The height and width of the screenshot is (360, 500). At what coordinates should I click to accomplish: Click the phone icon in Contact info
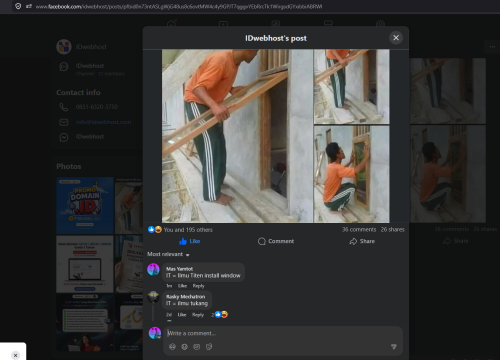tap(64, 107)
